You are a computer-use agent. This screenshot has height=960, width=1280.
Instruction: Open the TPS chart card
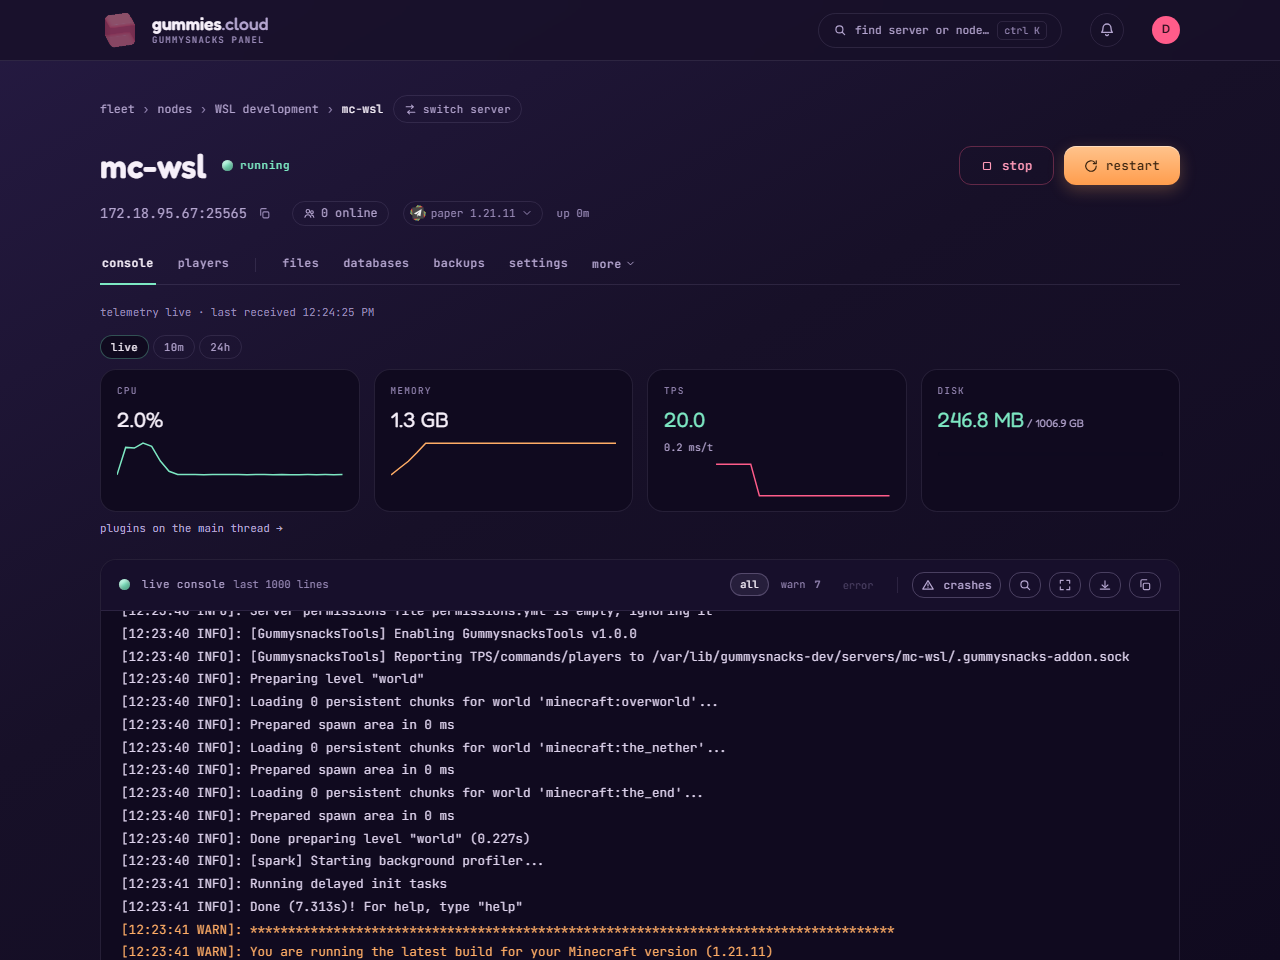coord(777,441)
